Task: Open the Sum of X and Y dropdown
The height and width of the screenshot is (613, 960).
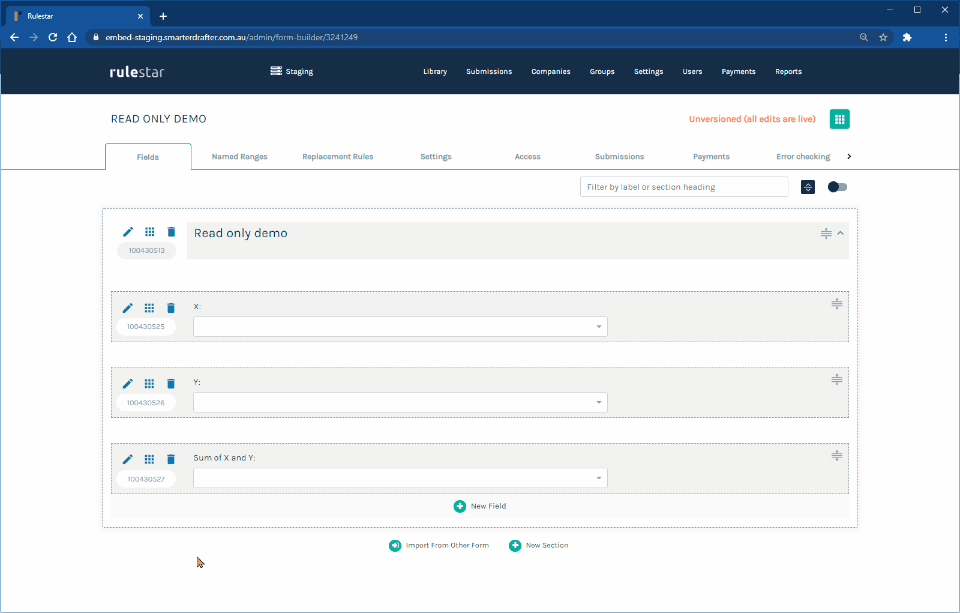Action: pyautogui.click(x=400, y=478)
